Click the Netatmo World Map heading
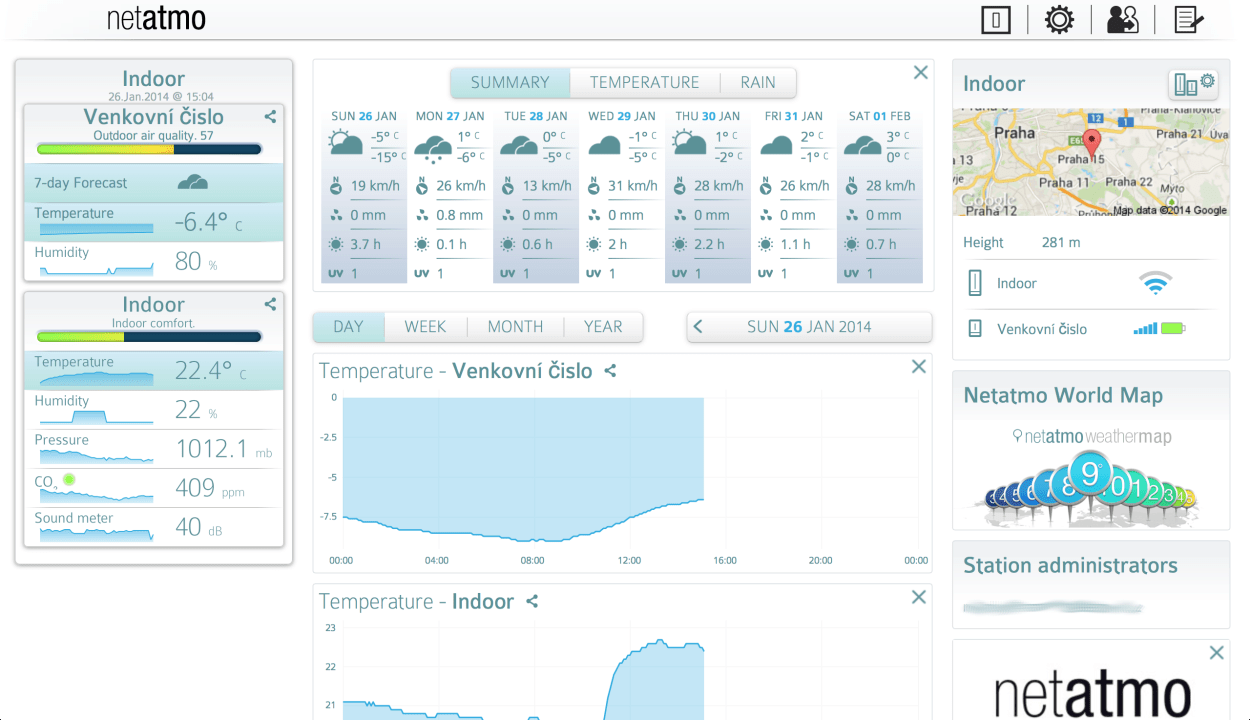 pos(1063,396)
